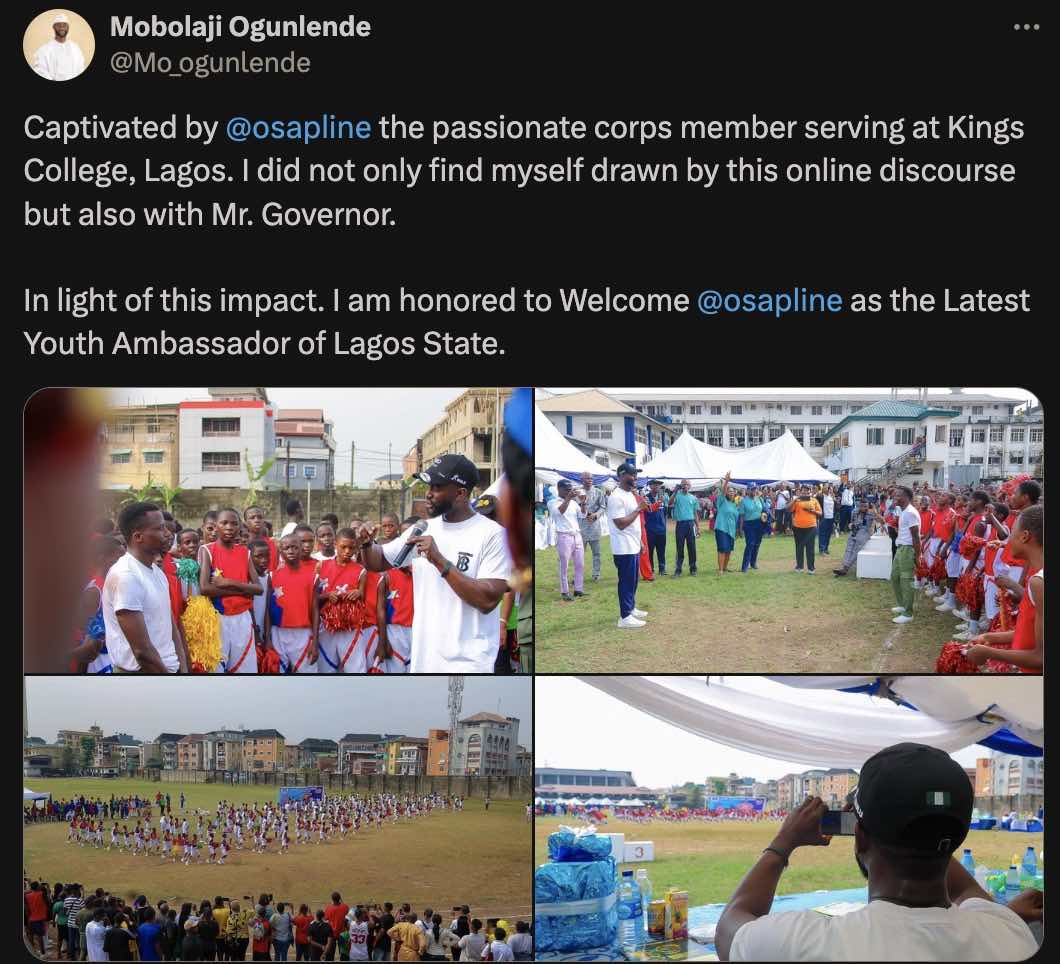Select the top-right image in the photo grid
This screenshot has width=1060, height=964.
pyautogui.click(x=789, y=530)
